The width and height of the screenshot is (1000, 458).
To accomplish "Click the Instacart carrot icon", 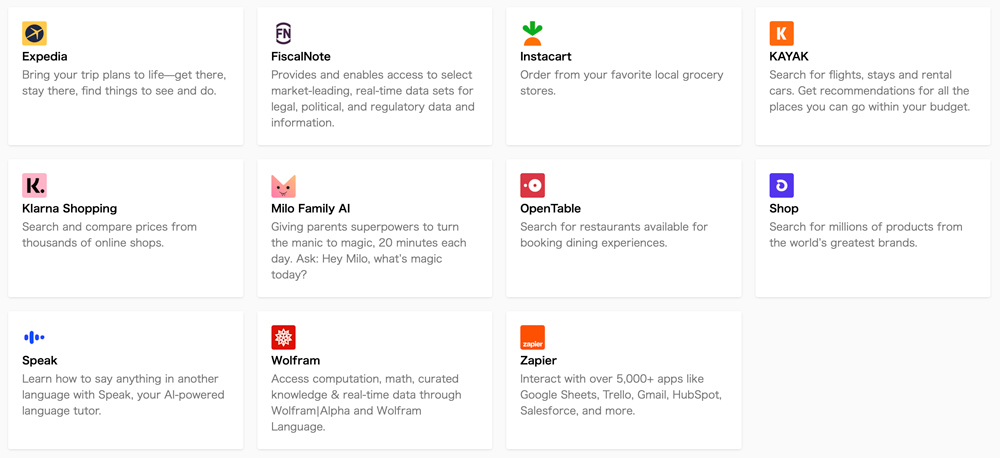I will [x=532, y=33].
